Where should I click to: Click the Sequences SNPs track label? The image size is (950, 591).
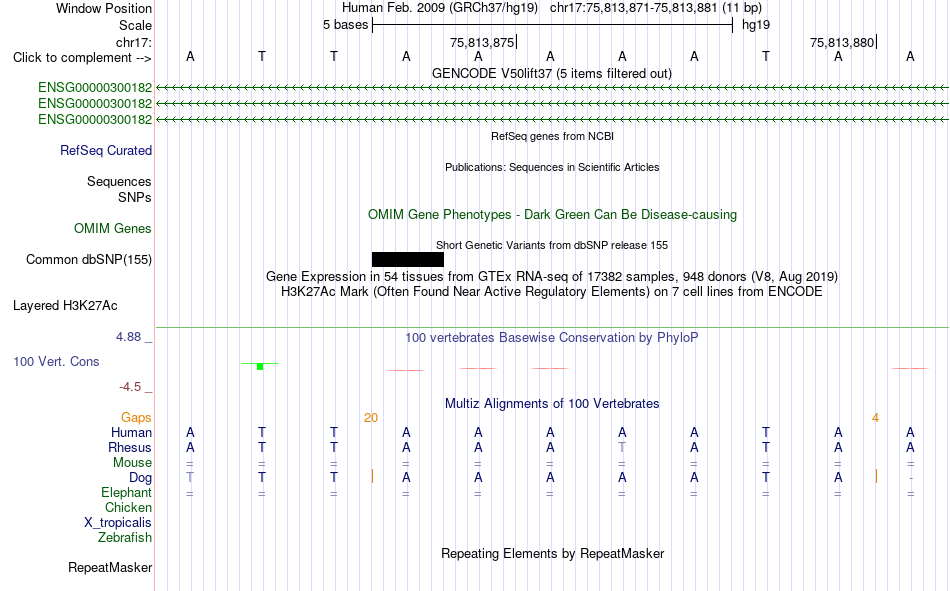pos(119,190)
